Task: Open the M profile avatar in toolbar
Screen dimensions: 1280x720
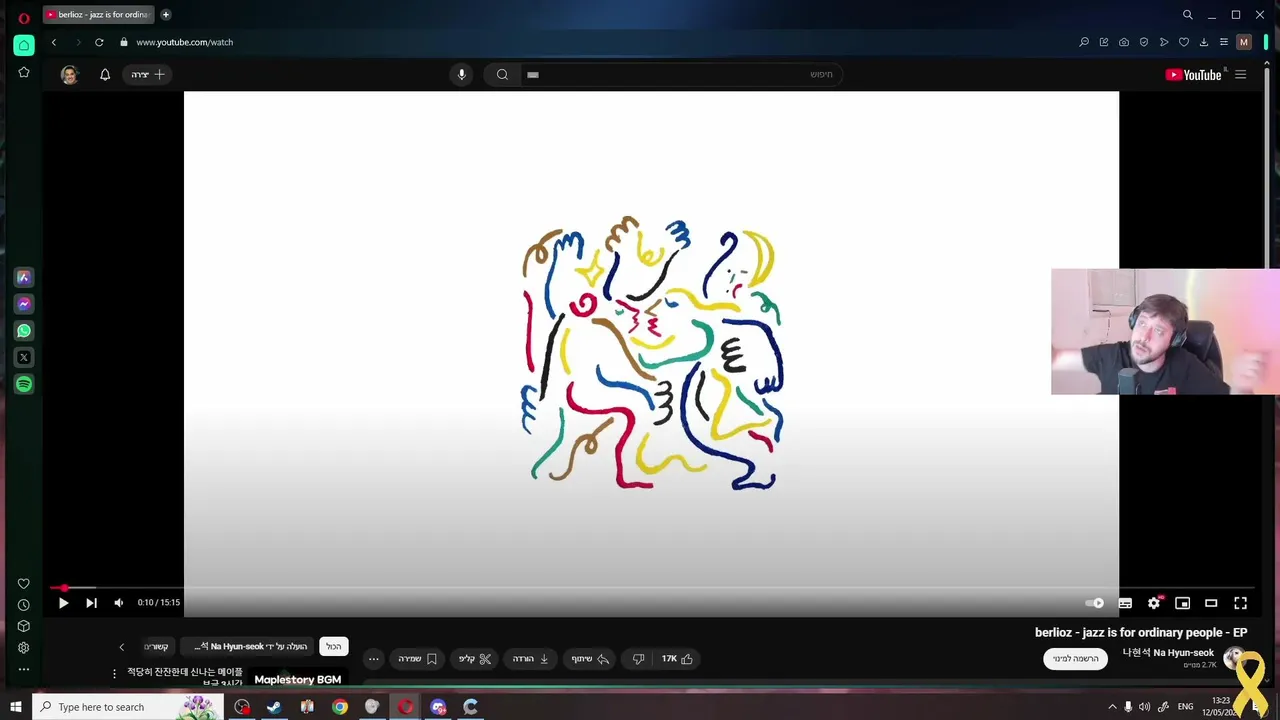Action: [1244, 42]
